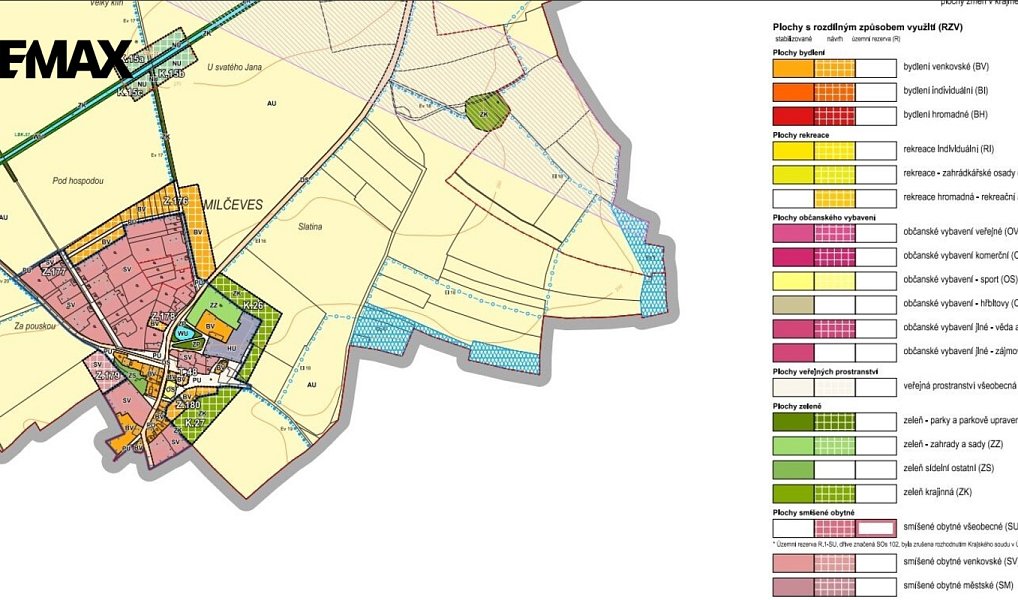Click the HU purple area in the village
1018x600 pixels.
tap(232, 348)
